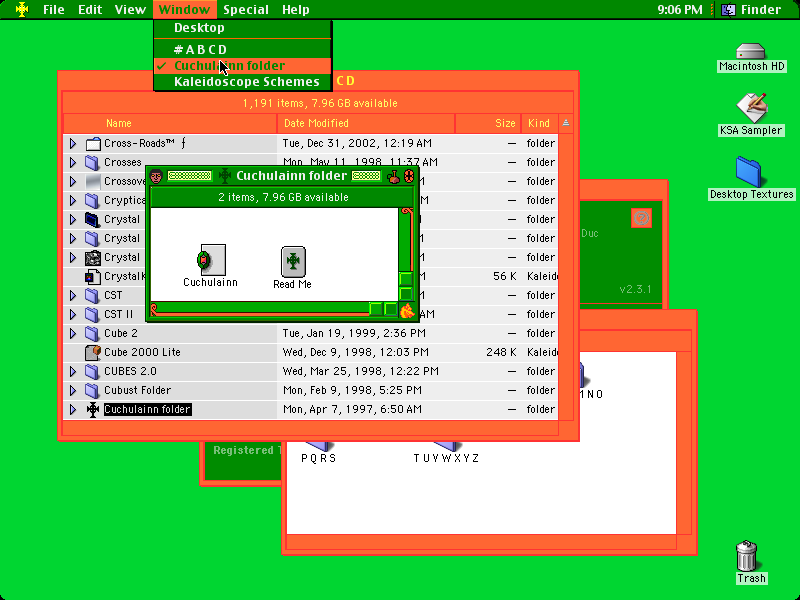This screenshot has height=600, width=800.
Task: Click round shield collapse icon in Cuchulainn titlebar
Action: click(409, 177)
